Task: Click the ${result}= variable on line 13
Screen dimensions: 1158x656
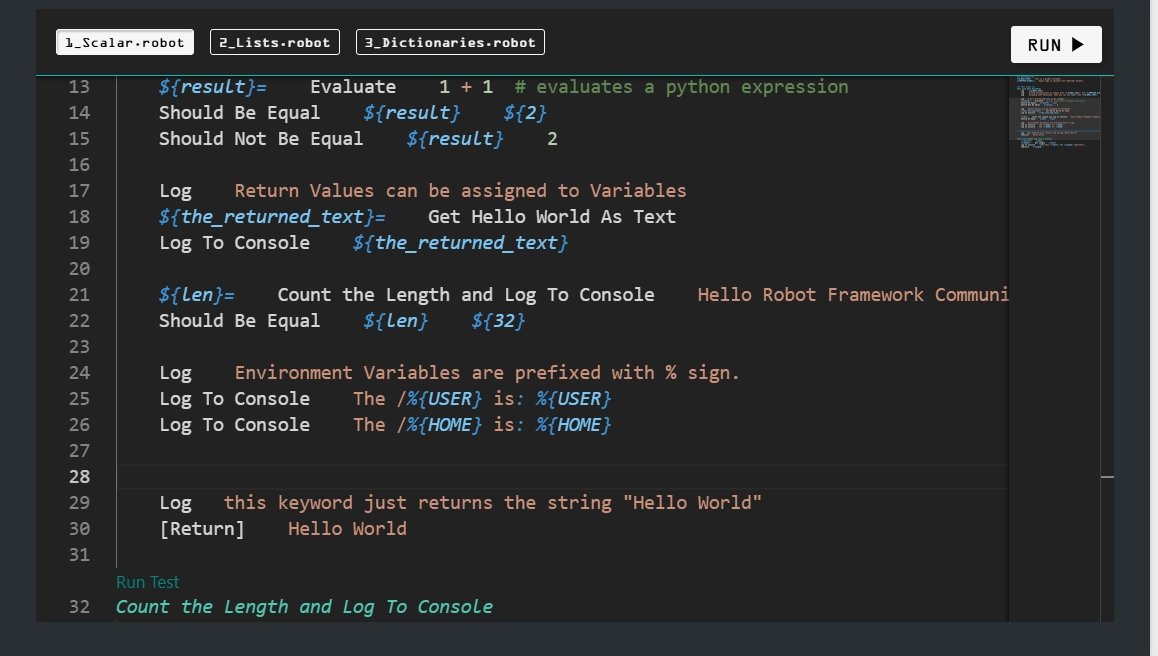Action: pos(213,86)
